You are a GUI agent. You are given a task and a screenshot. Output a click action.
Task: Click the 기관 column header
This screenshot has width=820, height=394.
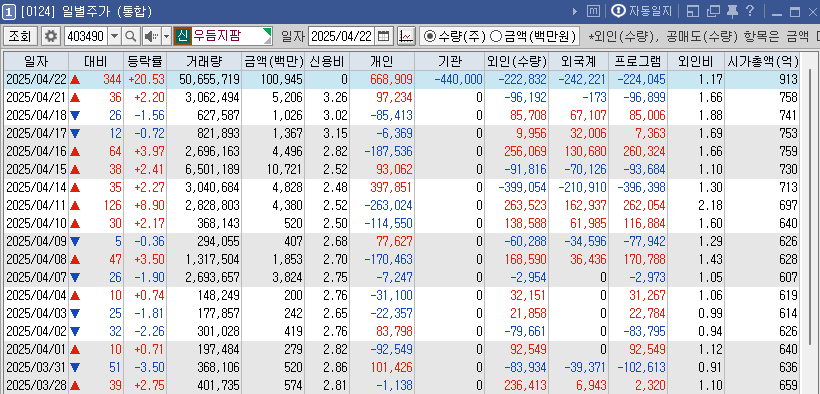click(x=449, y=62)
